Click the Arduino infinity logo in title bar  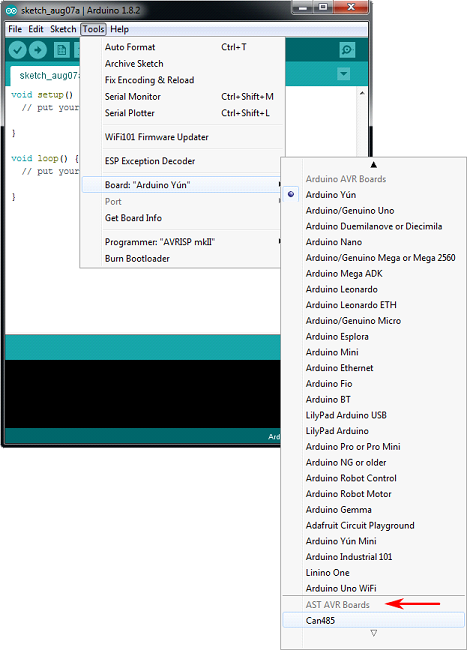pos(12,11)
